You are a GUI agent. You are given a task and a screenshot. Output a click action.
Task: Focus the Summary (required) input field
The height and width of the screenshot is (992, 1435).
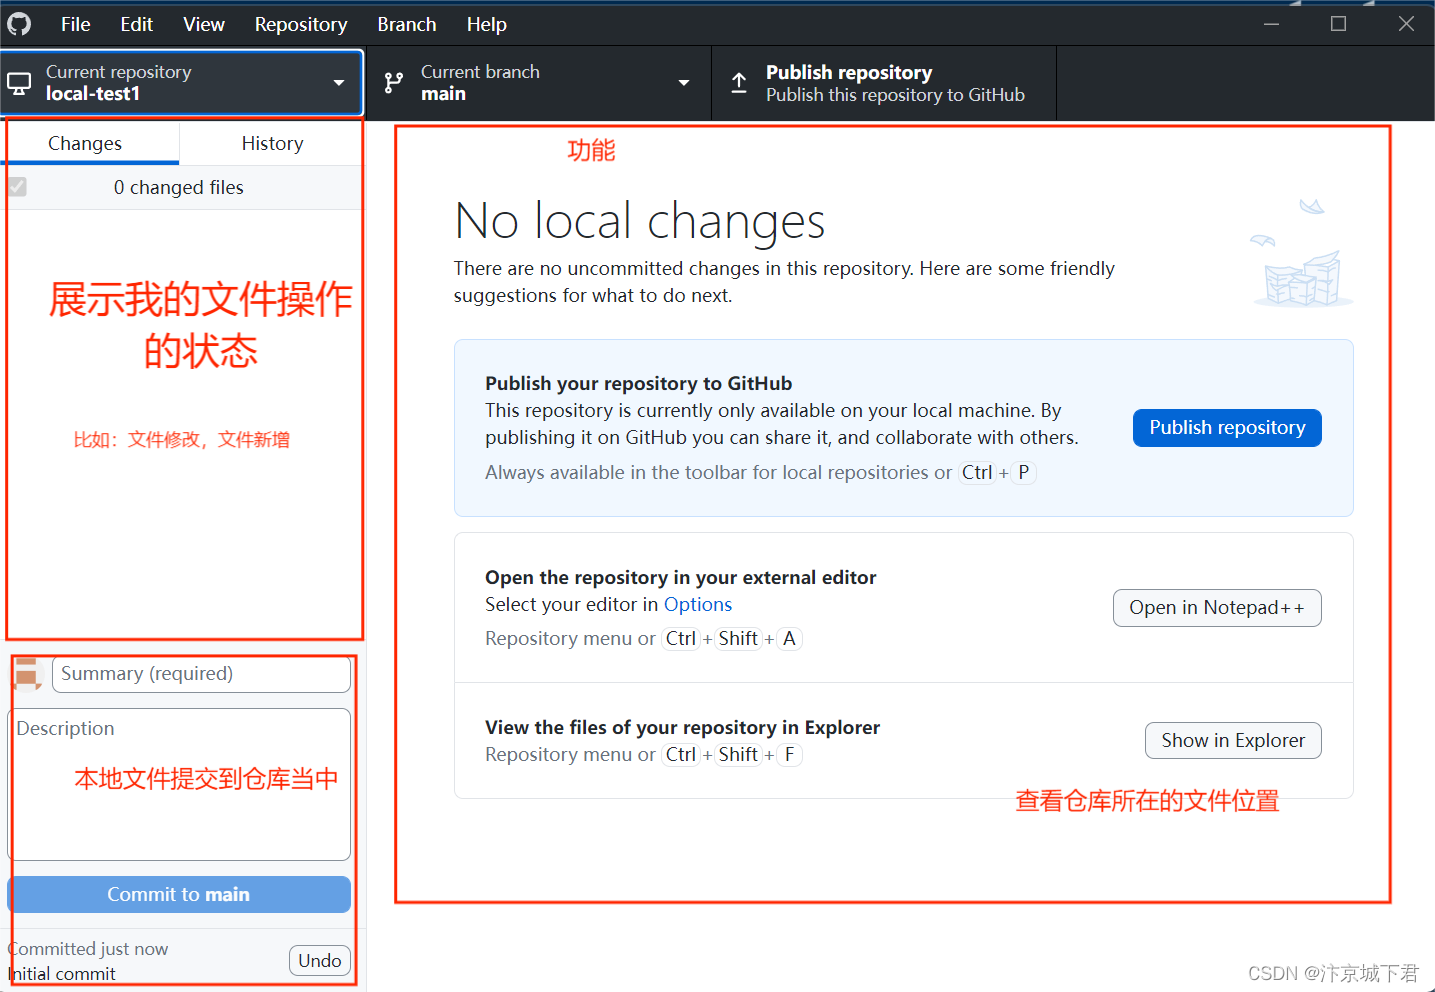coord(201,674)
